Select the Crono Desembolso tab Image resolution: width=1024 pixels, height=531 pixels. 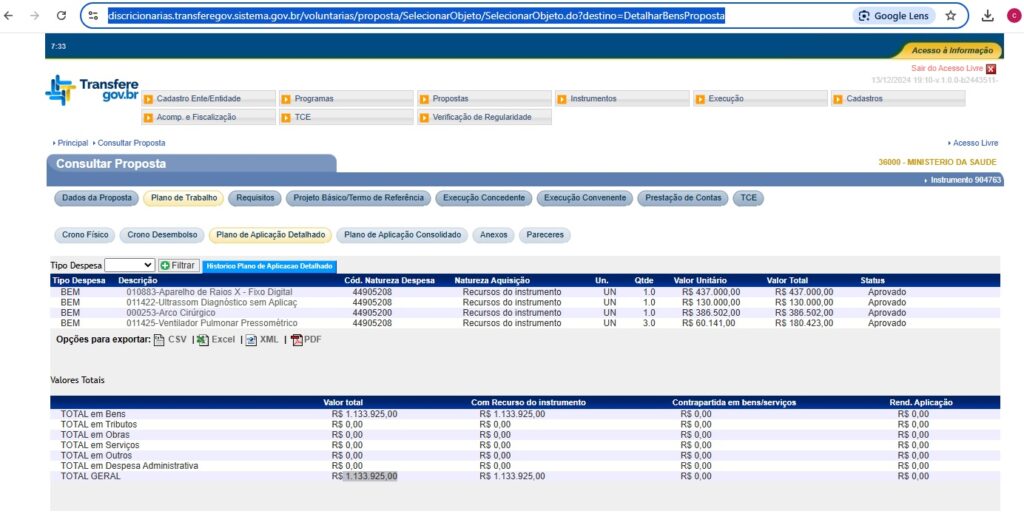tap(162, 235)
